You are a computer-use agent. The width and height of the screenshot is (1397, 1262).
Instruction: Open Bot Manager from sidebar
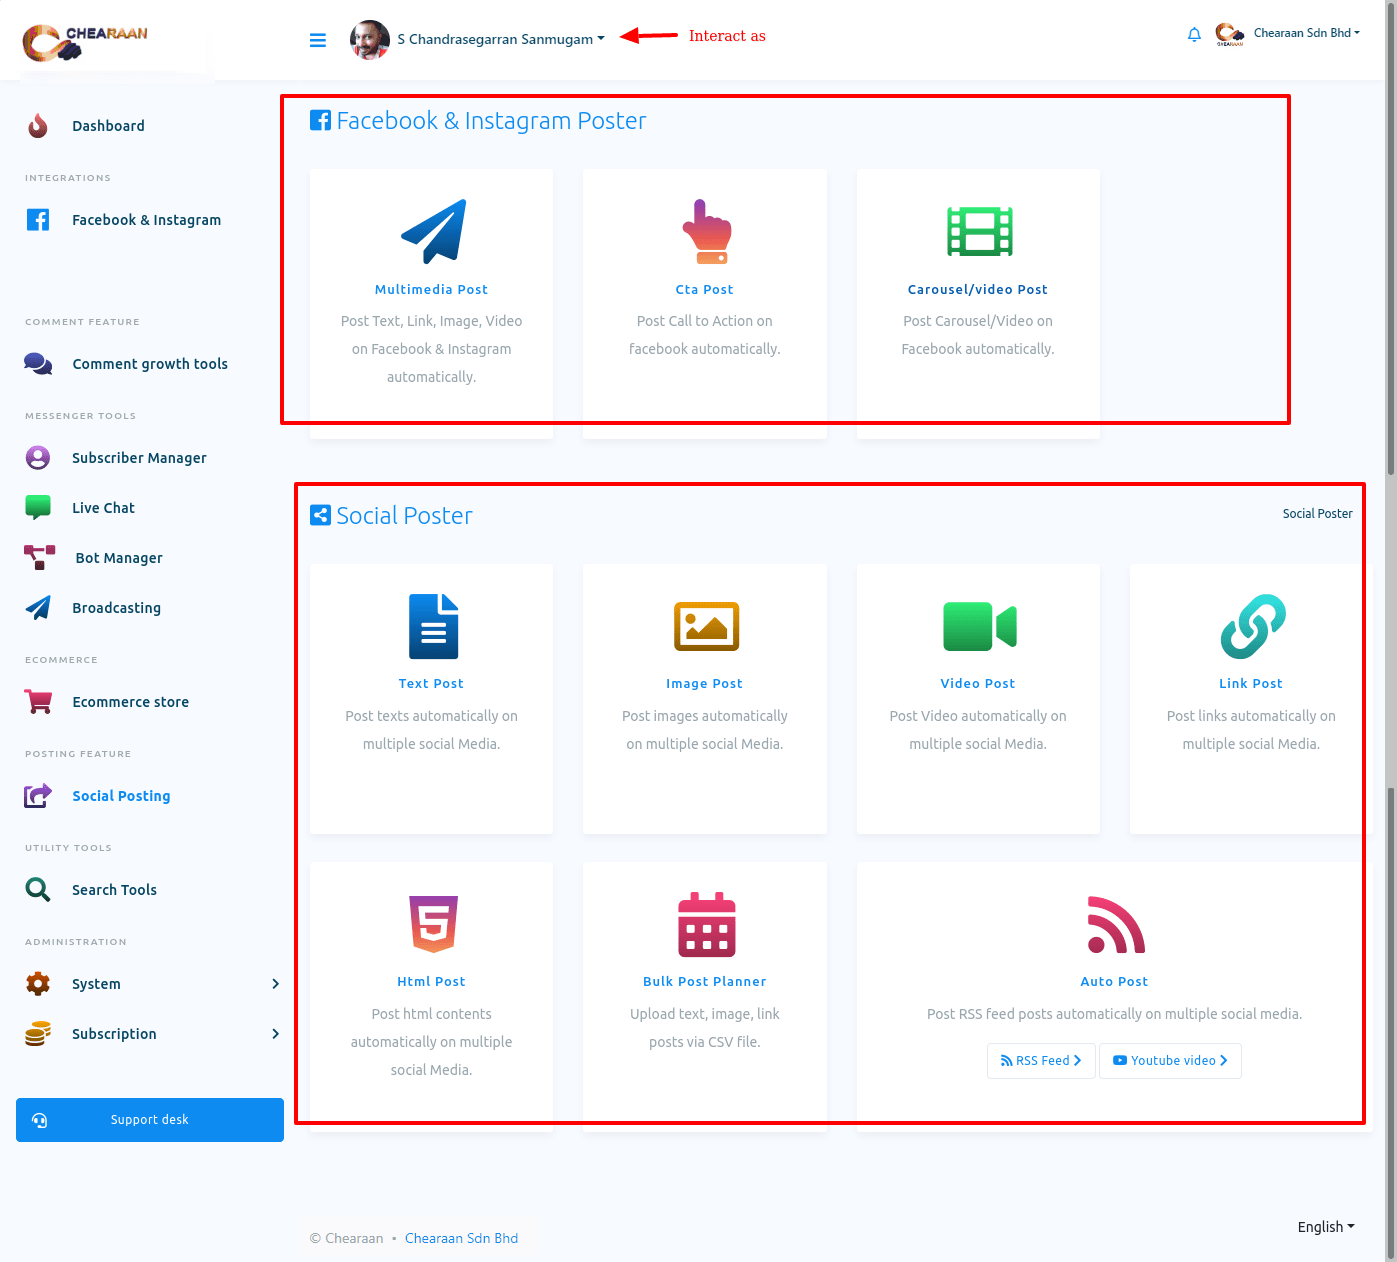pos(118,558)
